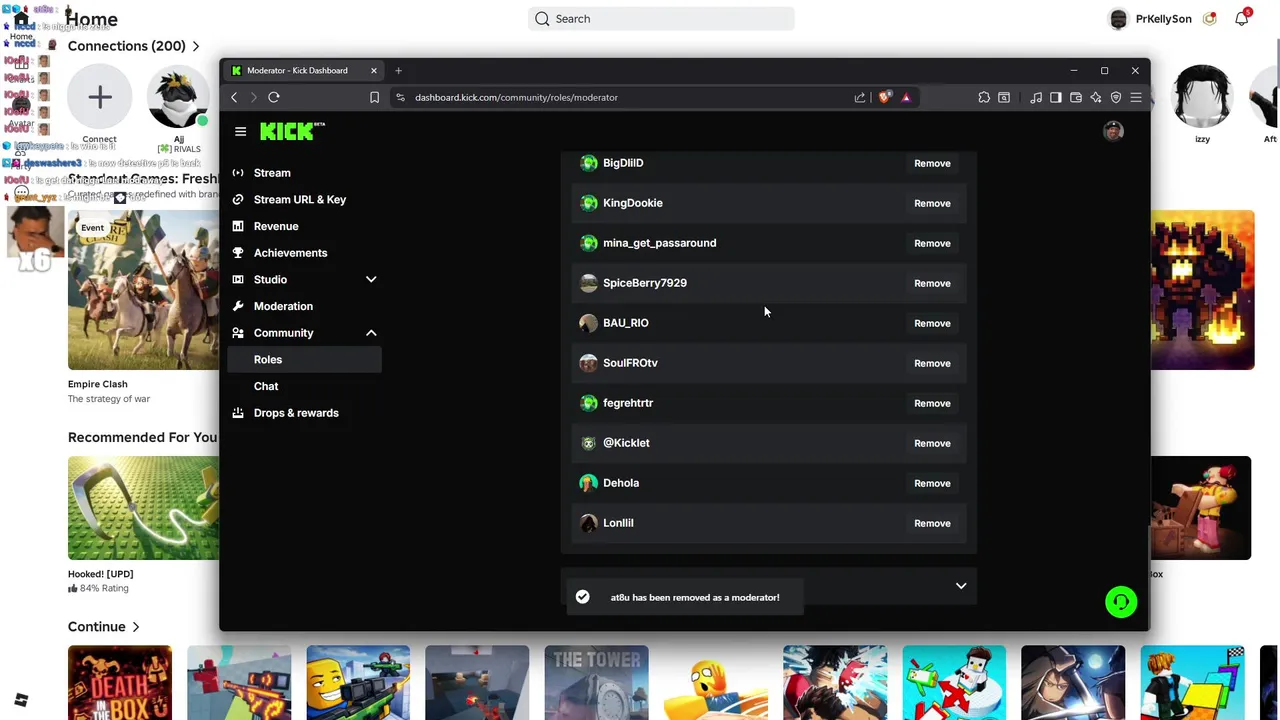The image size is (1280, 720).
Task: Remove SpiceBerry7929 as moderator
Action: 932,283
